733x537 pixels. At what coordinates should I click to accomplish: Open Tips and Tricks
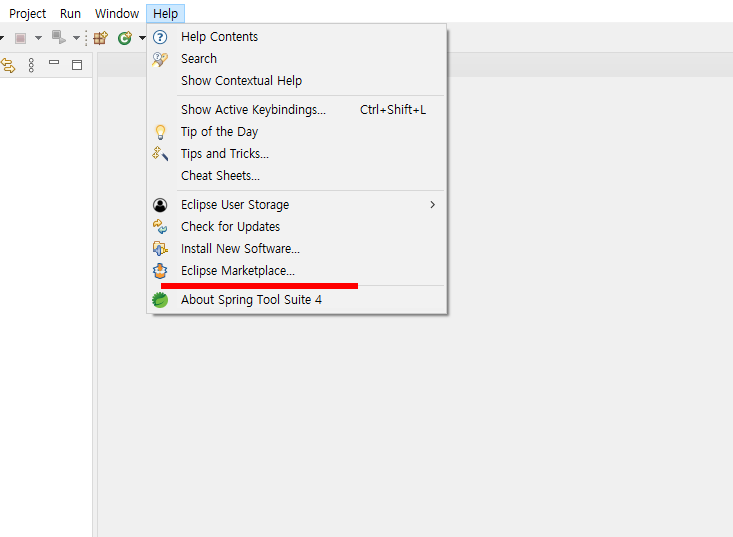(x=296, y=153)
